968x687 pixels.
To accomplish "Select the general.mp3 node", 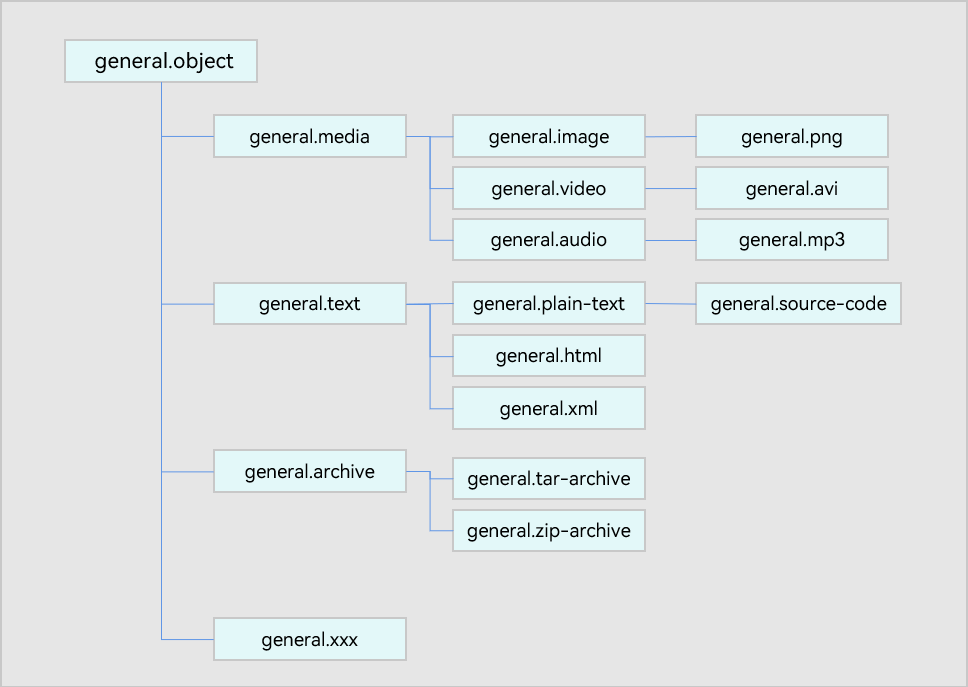I will [791, 240].
